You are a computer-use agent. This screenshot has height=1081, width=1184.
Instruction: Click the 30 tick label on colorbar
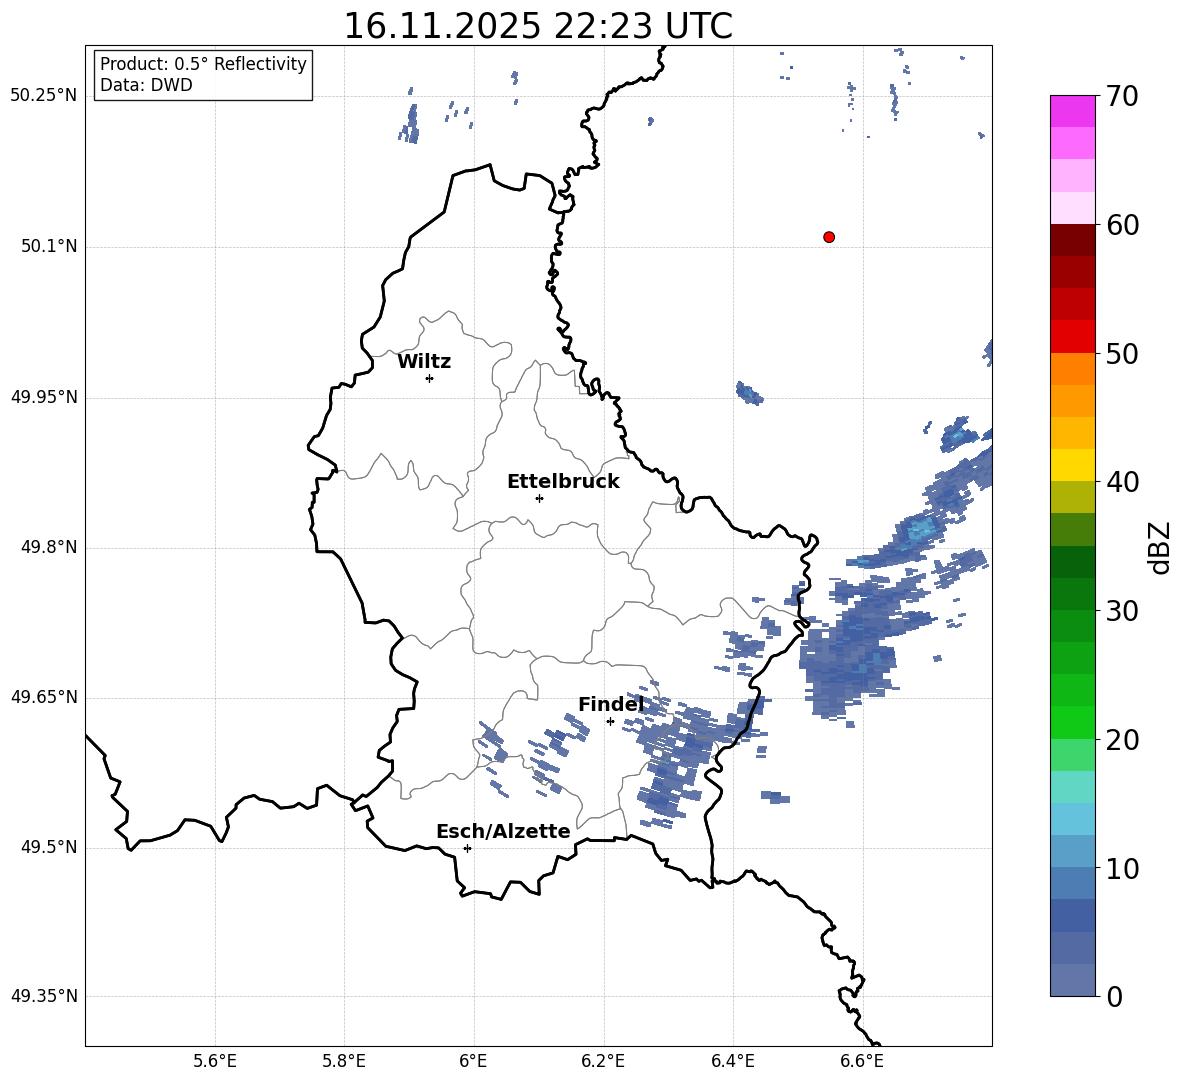[x=1122, y=611]
